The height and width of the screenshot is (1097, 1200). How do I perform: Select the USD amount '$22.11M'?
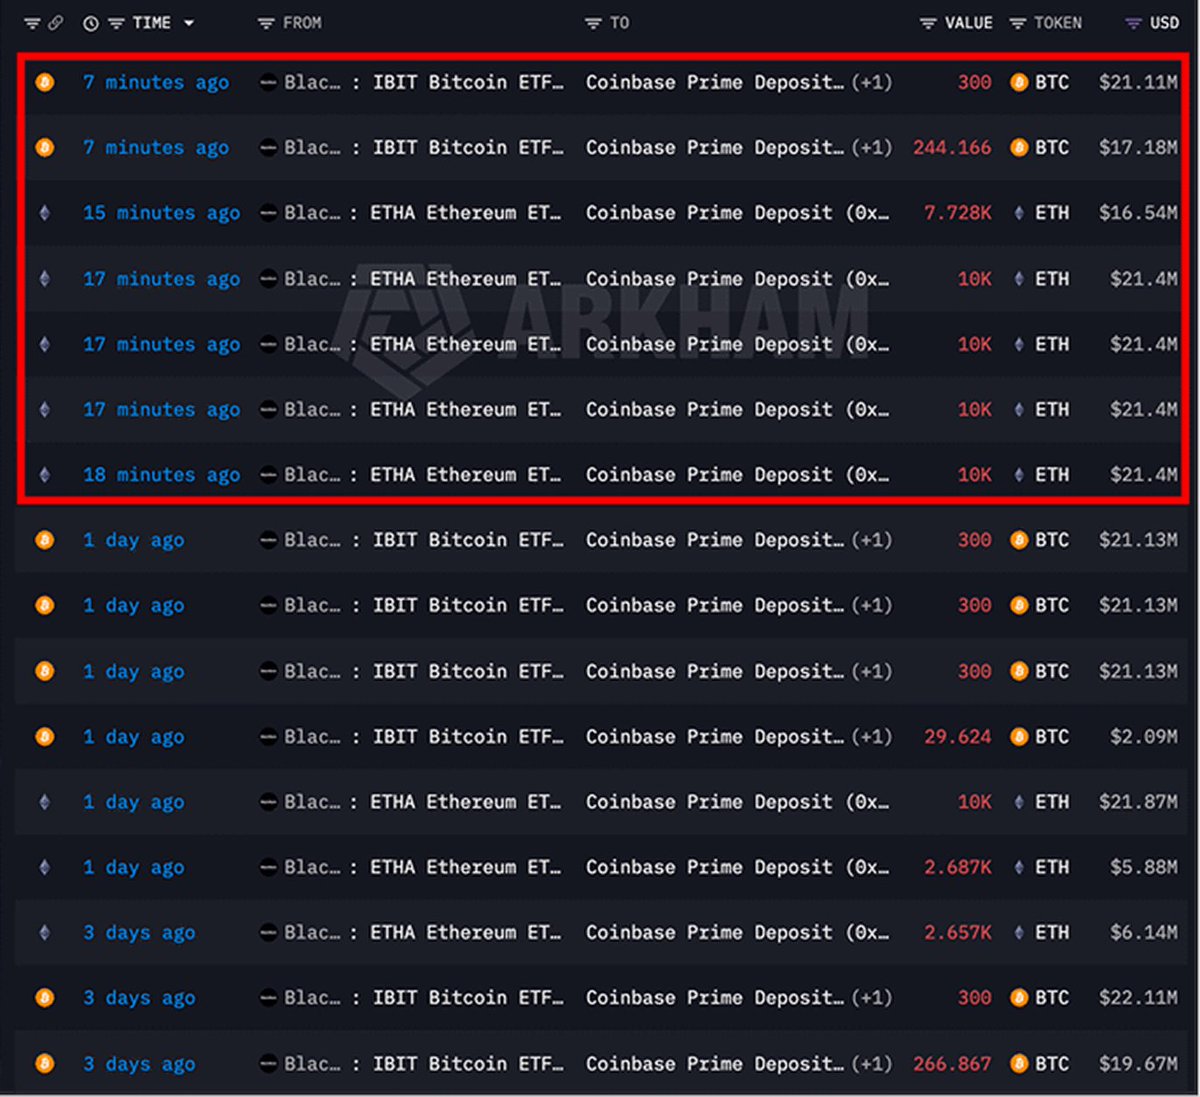(x=1138, y=997)
